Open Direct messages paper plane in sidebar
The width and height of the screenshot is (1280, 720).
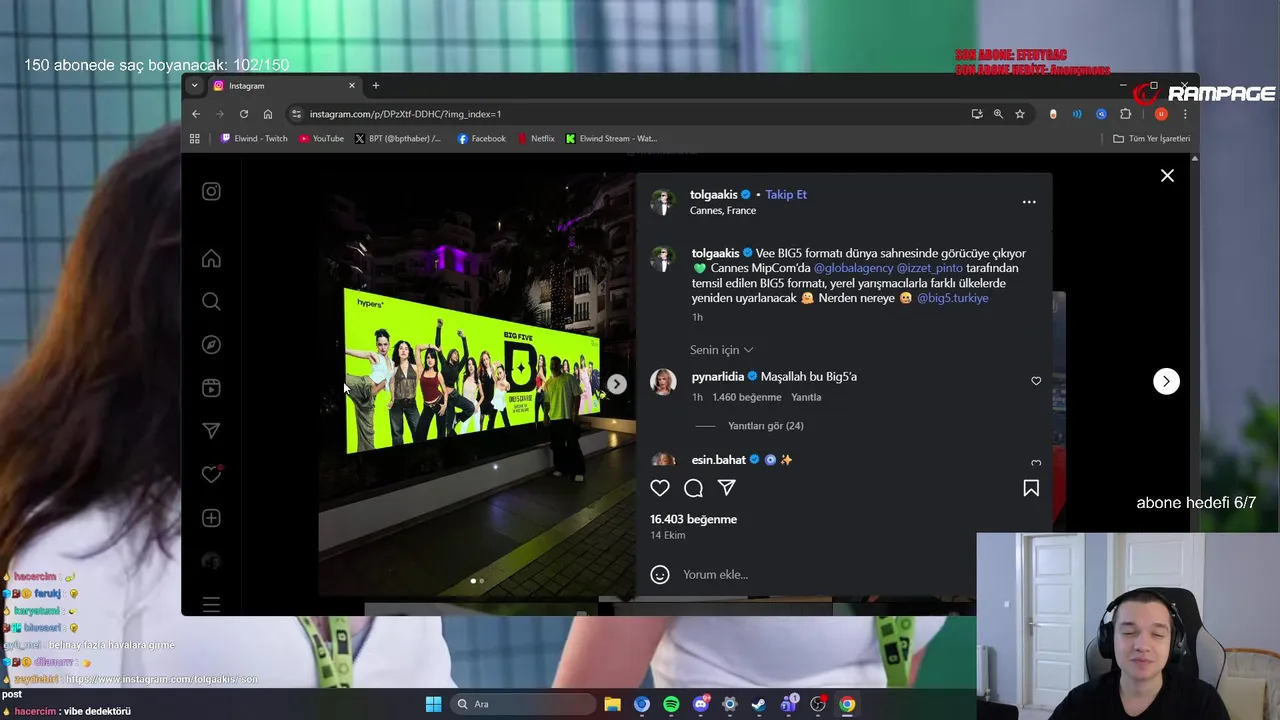click(x=211, y=431)
